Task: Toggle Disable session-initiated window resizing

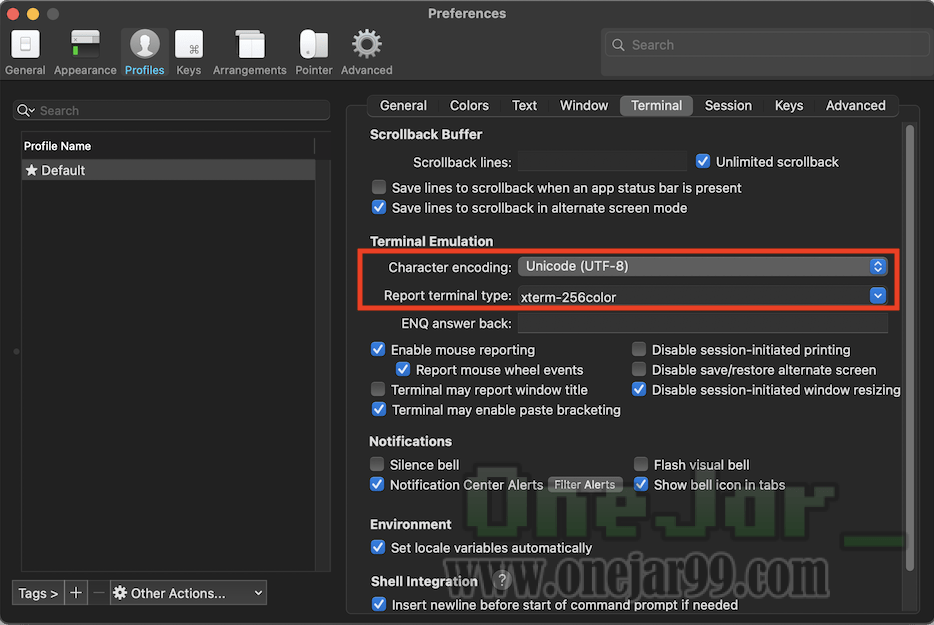Action: [639, 389]
